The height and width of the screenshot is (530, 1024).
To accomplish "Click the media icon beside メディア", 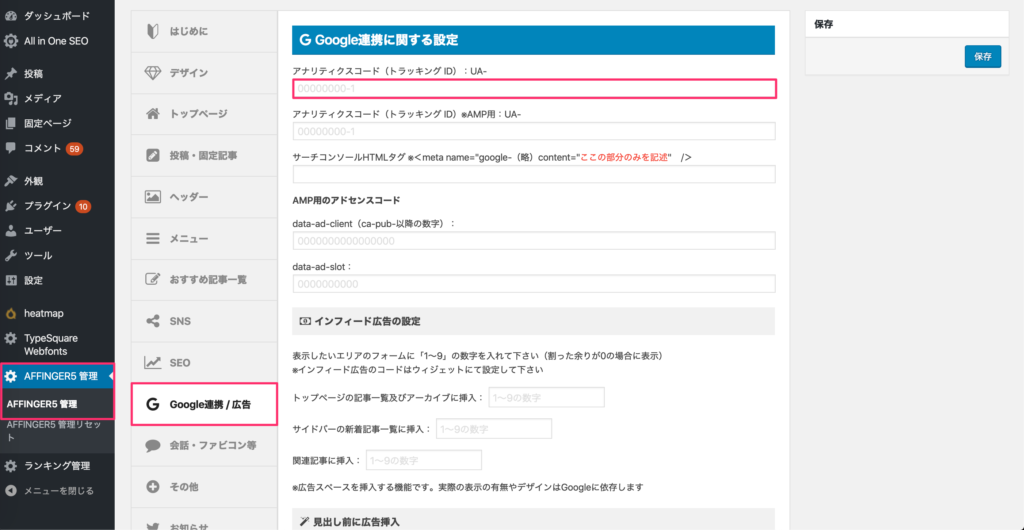I will click(10, 99).
